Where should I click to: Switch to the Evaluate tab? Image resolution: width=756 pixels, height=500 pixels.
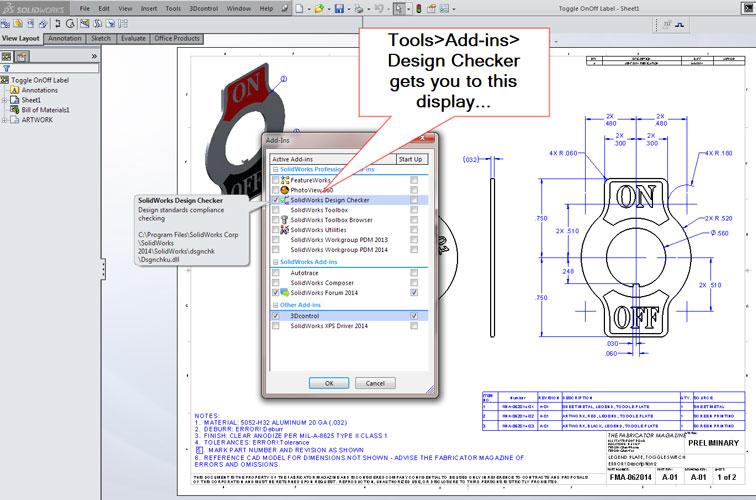point(133,38)
